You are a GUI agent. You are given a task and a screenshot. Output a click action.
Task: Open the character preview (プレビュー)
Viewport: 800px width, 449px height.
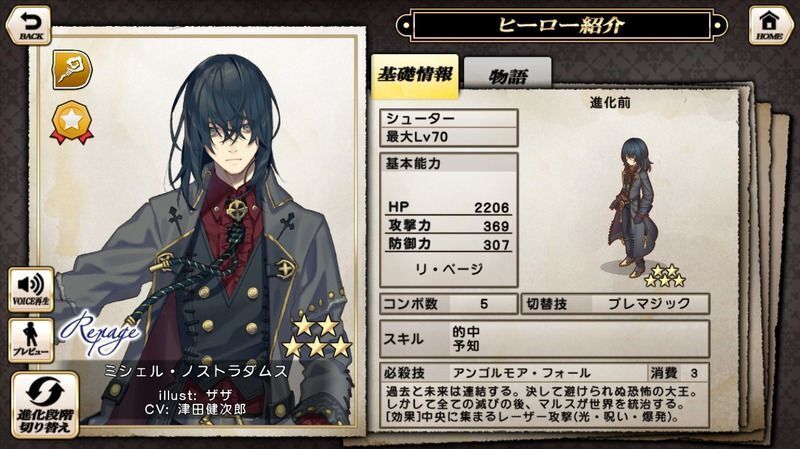31,340
